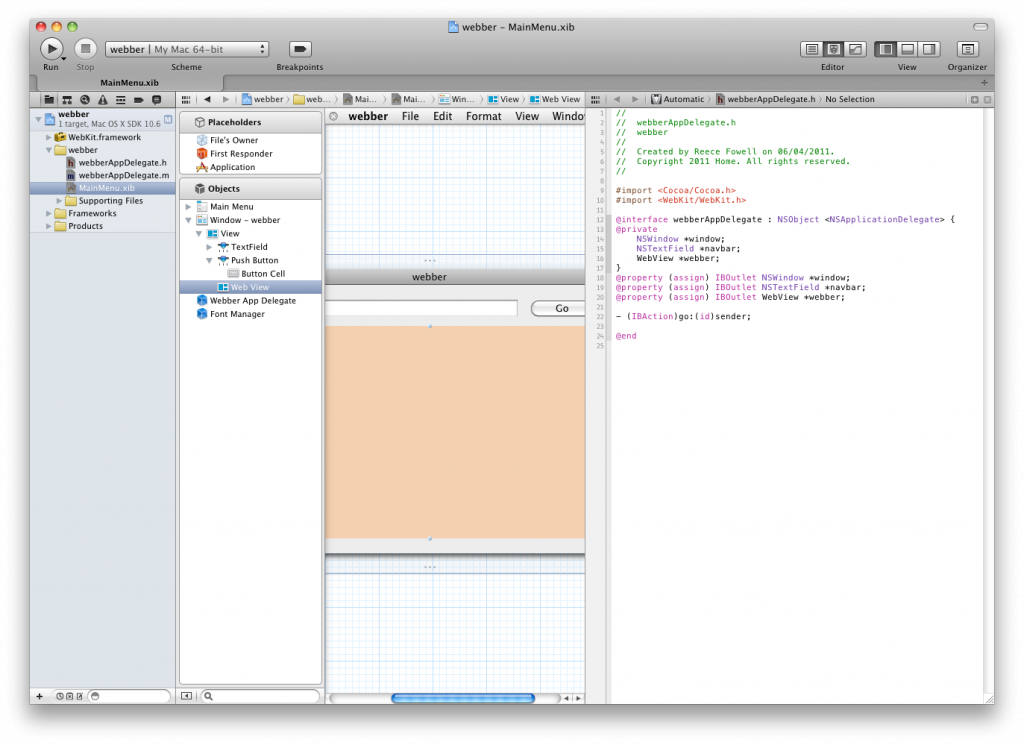
Task: Open the Organizer window
Action: [967, 49]
